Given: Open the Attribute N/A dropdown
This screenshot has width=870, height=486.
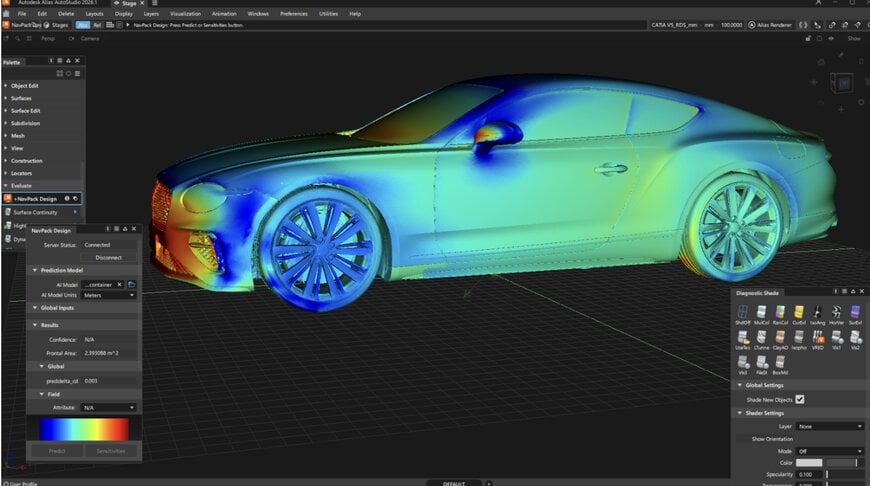Looking at the screenshot, I should (109, 408).
